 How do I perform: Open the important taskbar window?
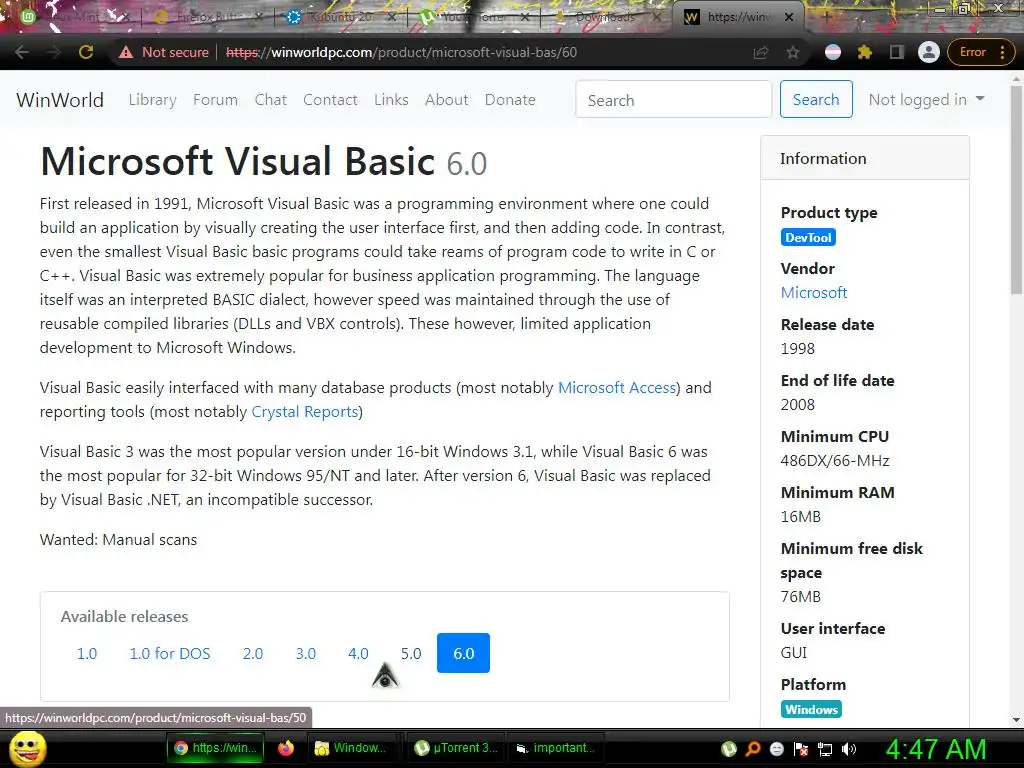coord(556,748)
